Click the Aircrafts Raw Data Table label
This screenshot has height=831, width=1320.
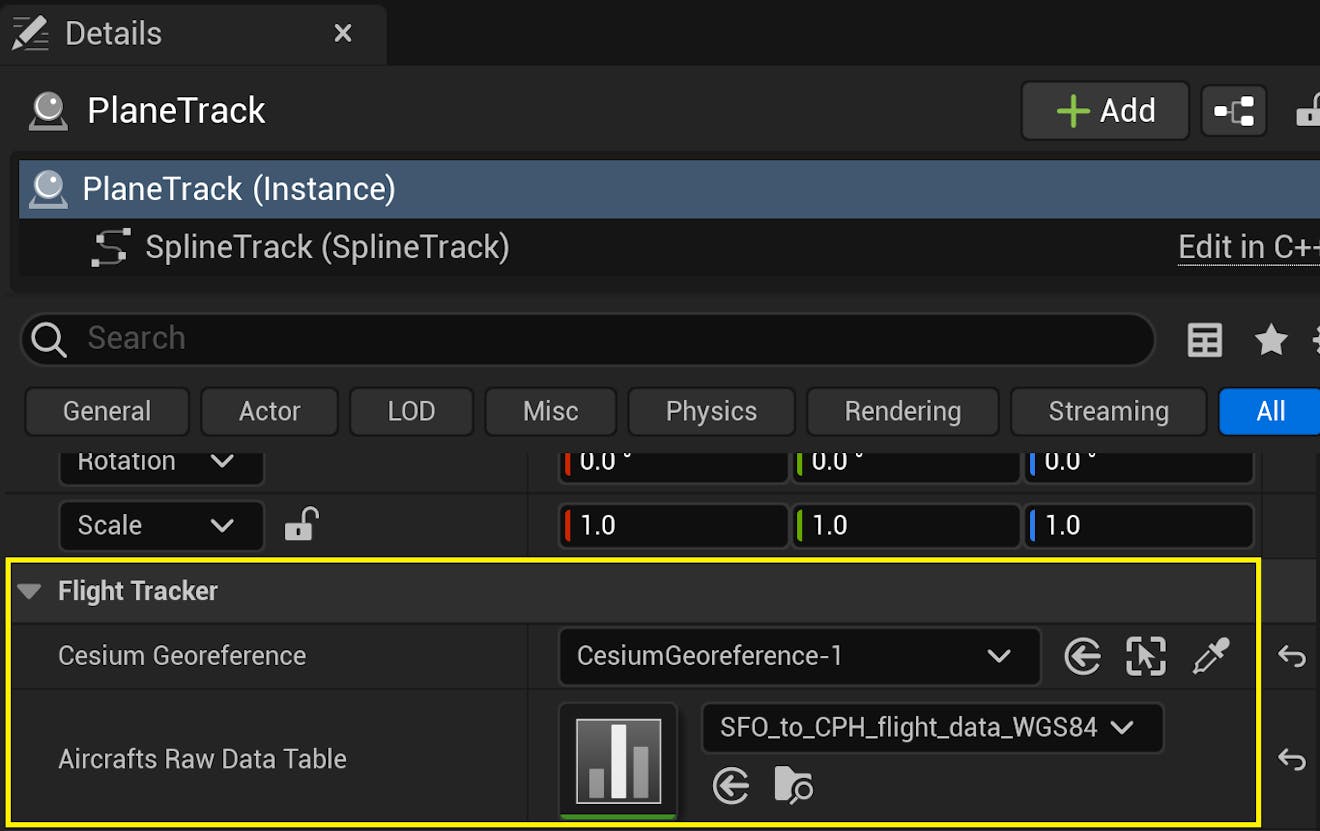[x=202, y=759]
